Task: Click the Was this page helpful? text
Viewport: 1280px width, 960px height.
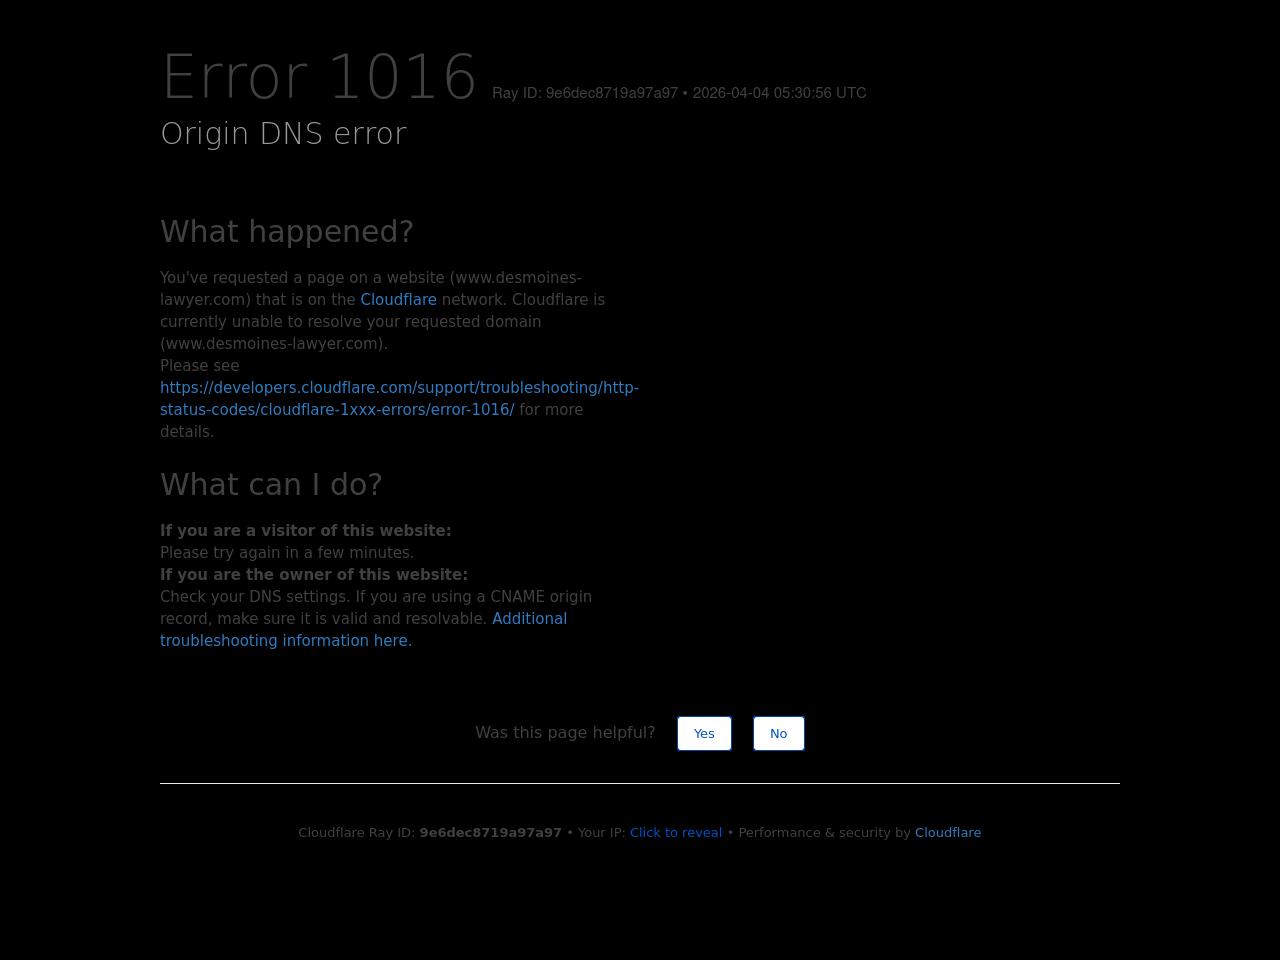Action: 565,733
